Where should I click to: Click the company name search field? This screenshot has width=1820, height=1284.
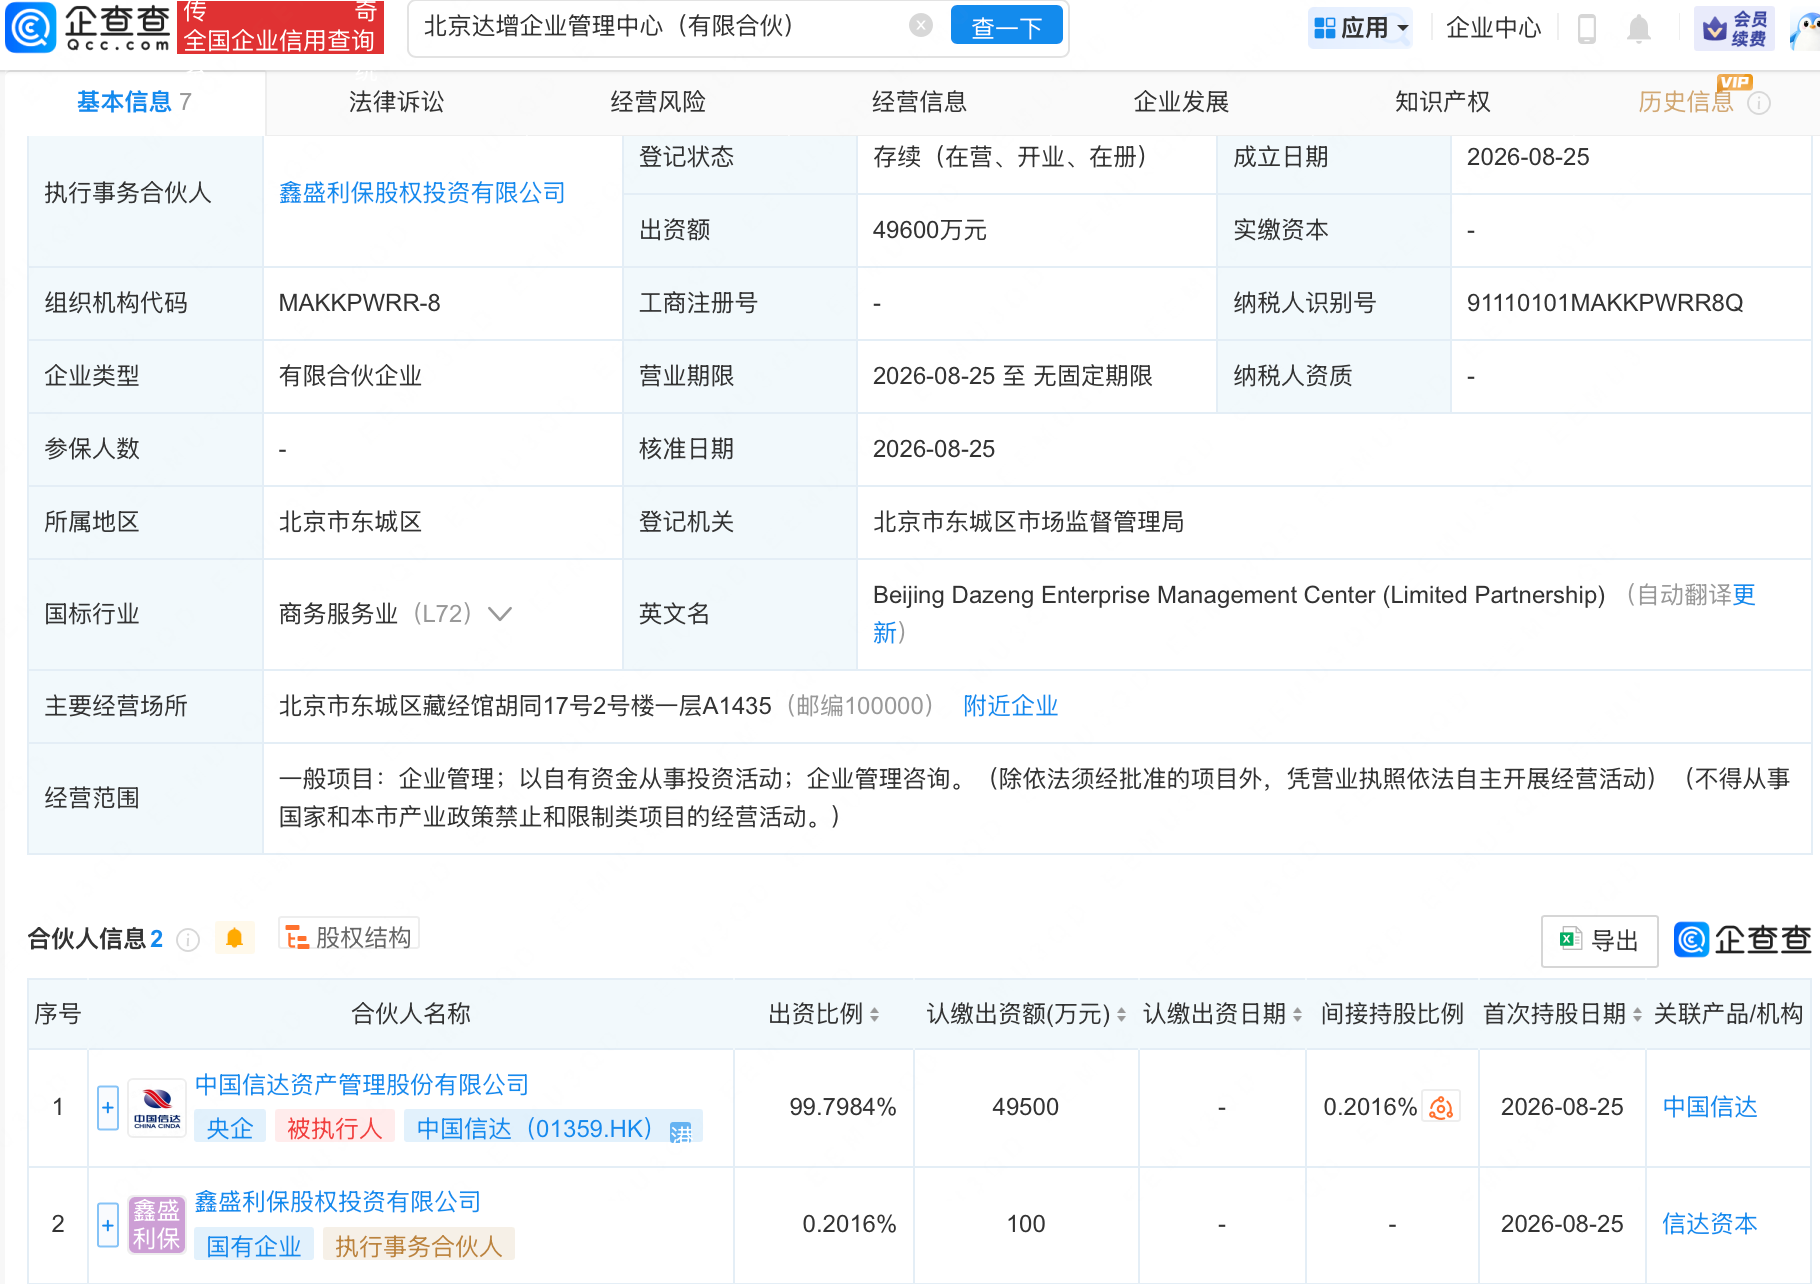tap(660, 26)
